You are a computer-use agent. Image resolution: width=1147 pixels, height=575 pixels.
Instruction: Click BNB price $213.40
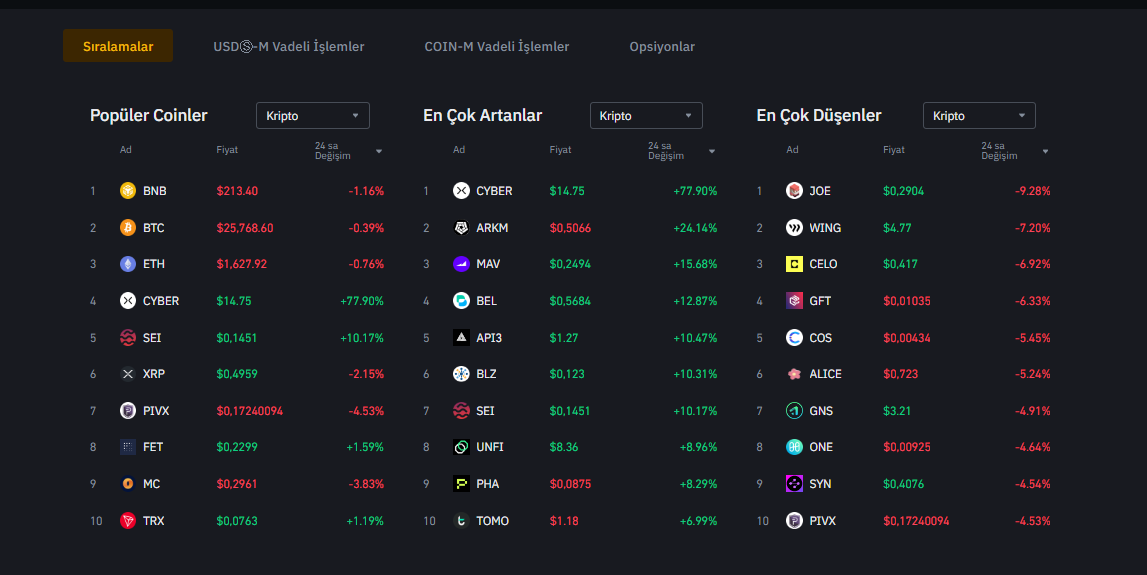point(237,191)
